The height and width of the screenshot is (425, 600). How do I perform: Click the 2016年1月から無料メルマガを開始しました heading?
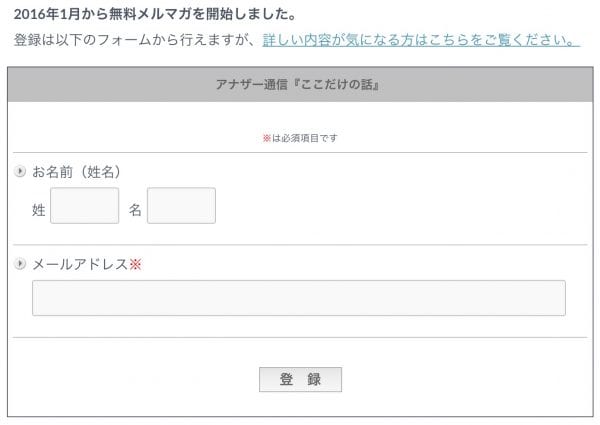pyautogui.click(x=155, y=15)
